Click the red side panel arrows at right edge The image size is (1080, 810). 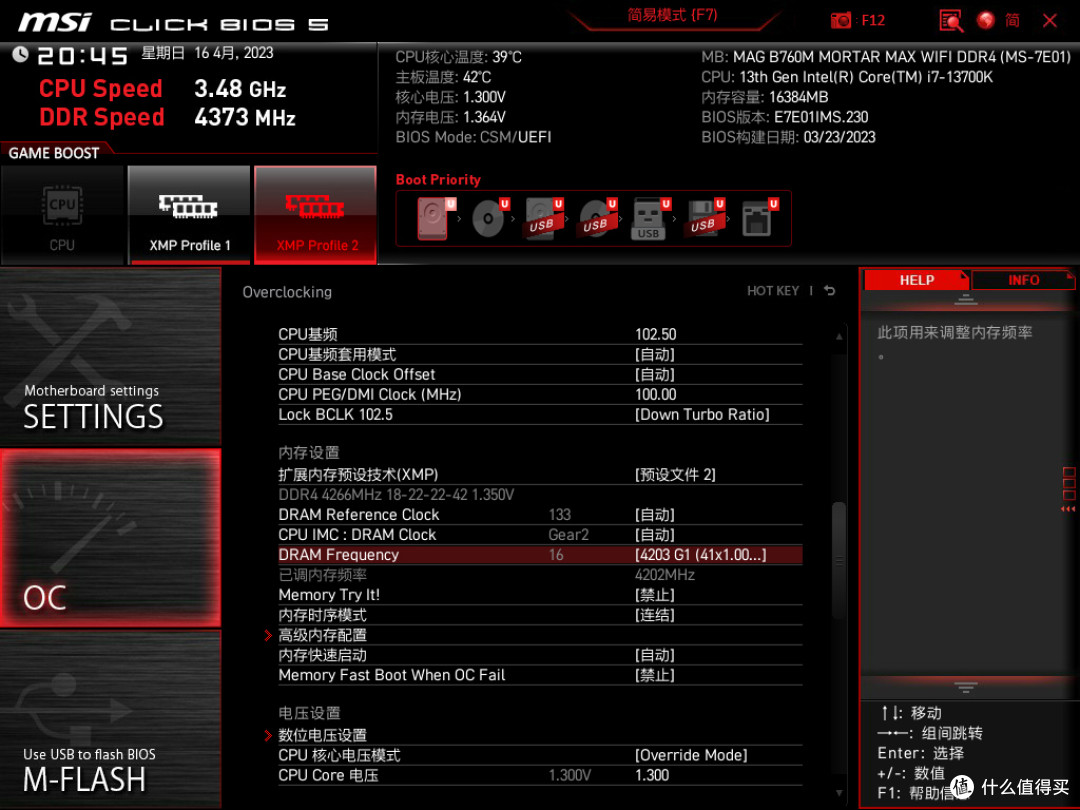tap(1068, 509)
